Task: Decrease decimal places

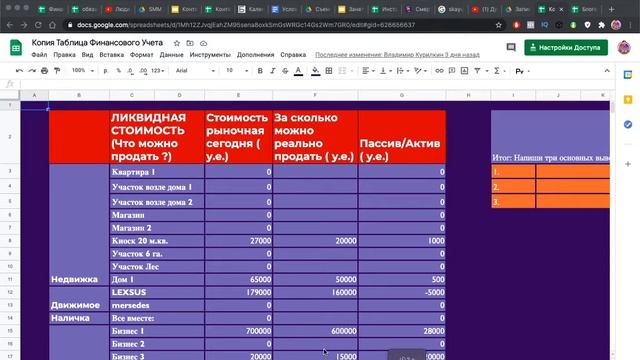Action: click(130, 71)
